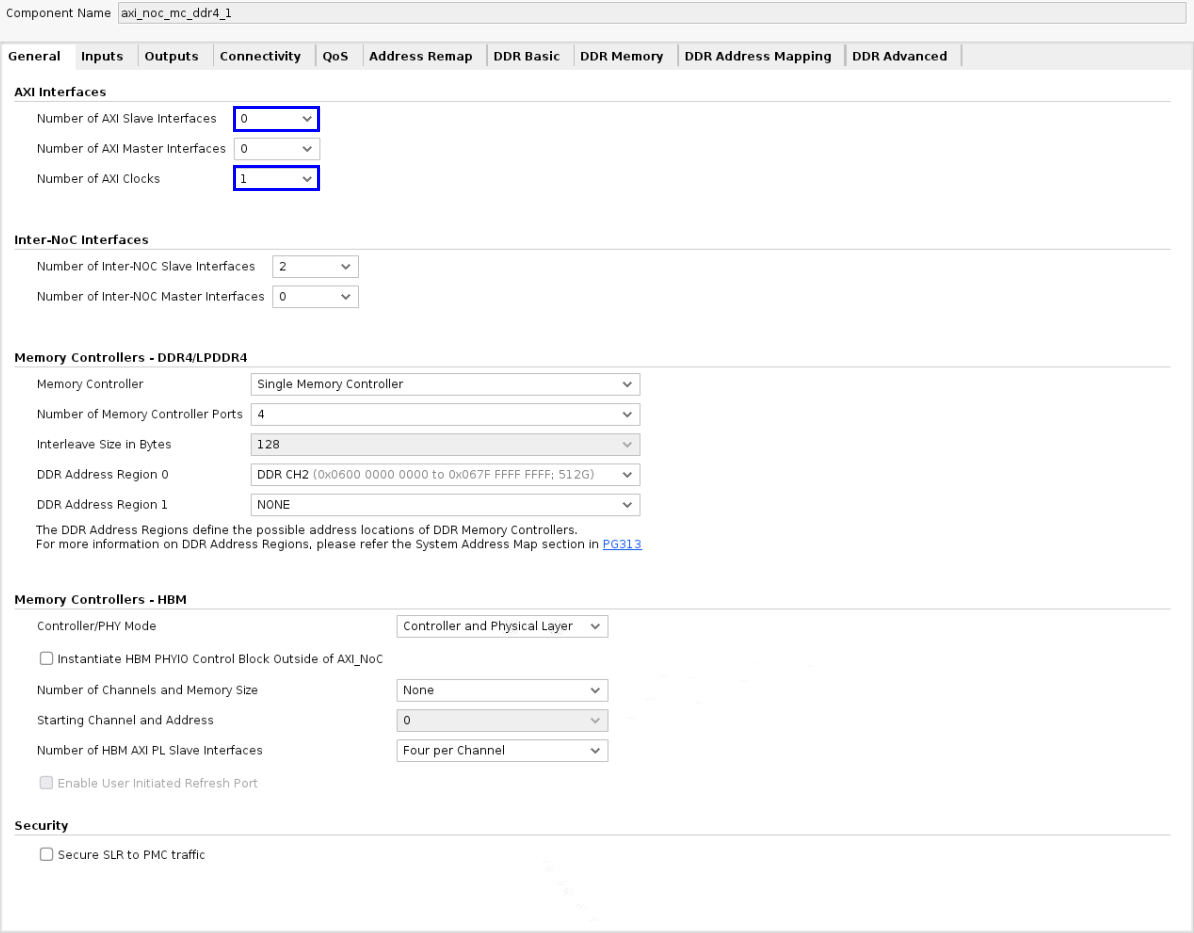This screenshot has width=1194, height=933.
Task: Expand the Number of AXI Clocks dropdown
Action: 277,179
